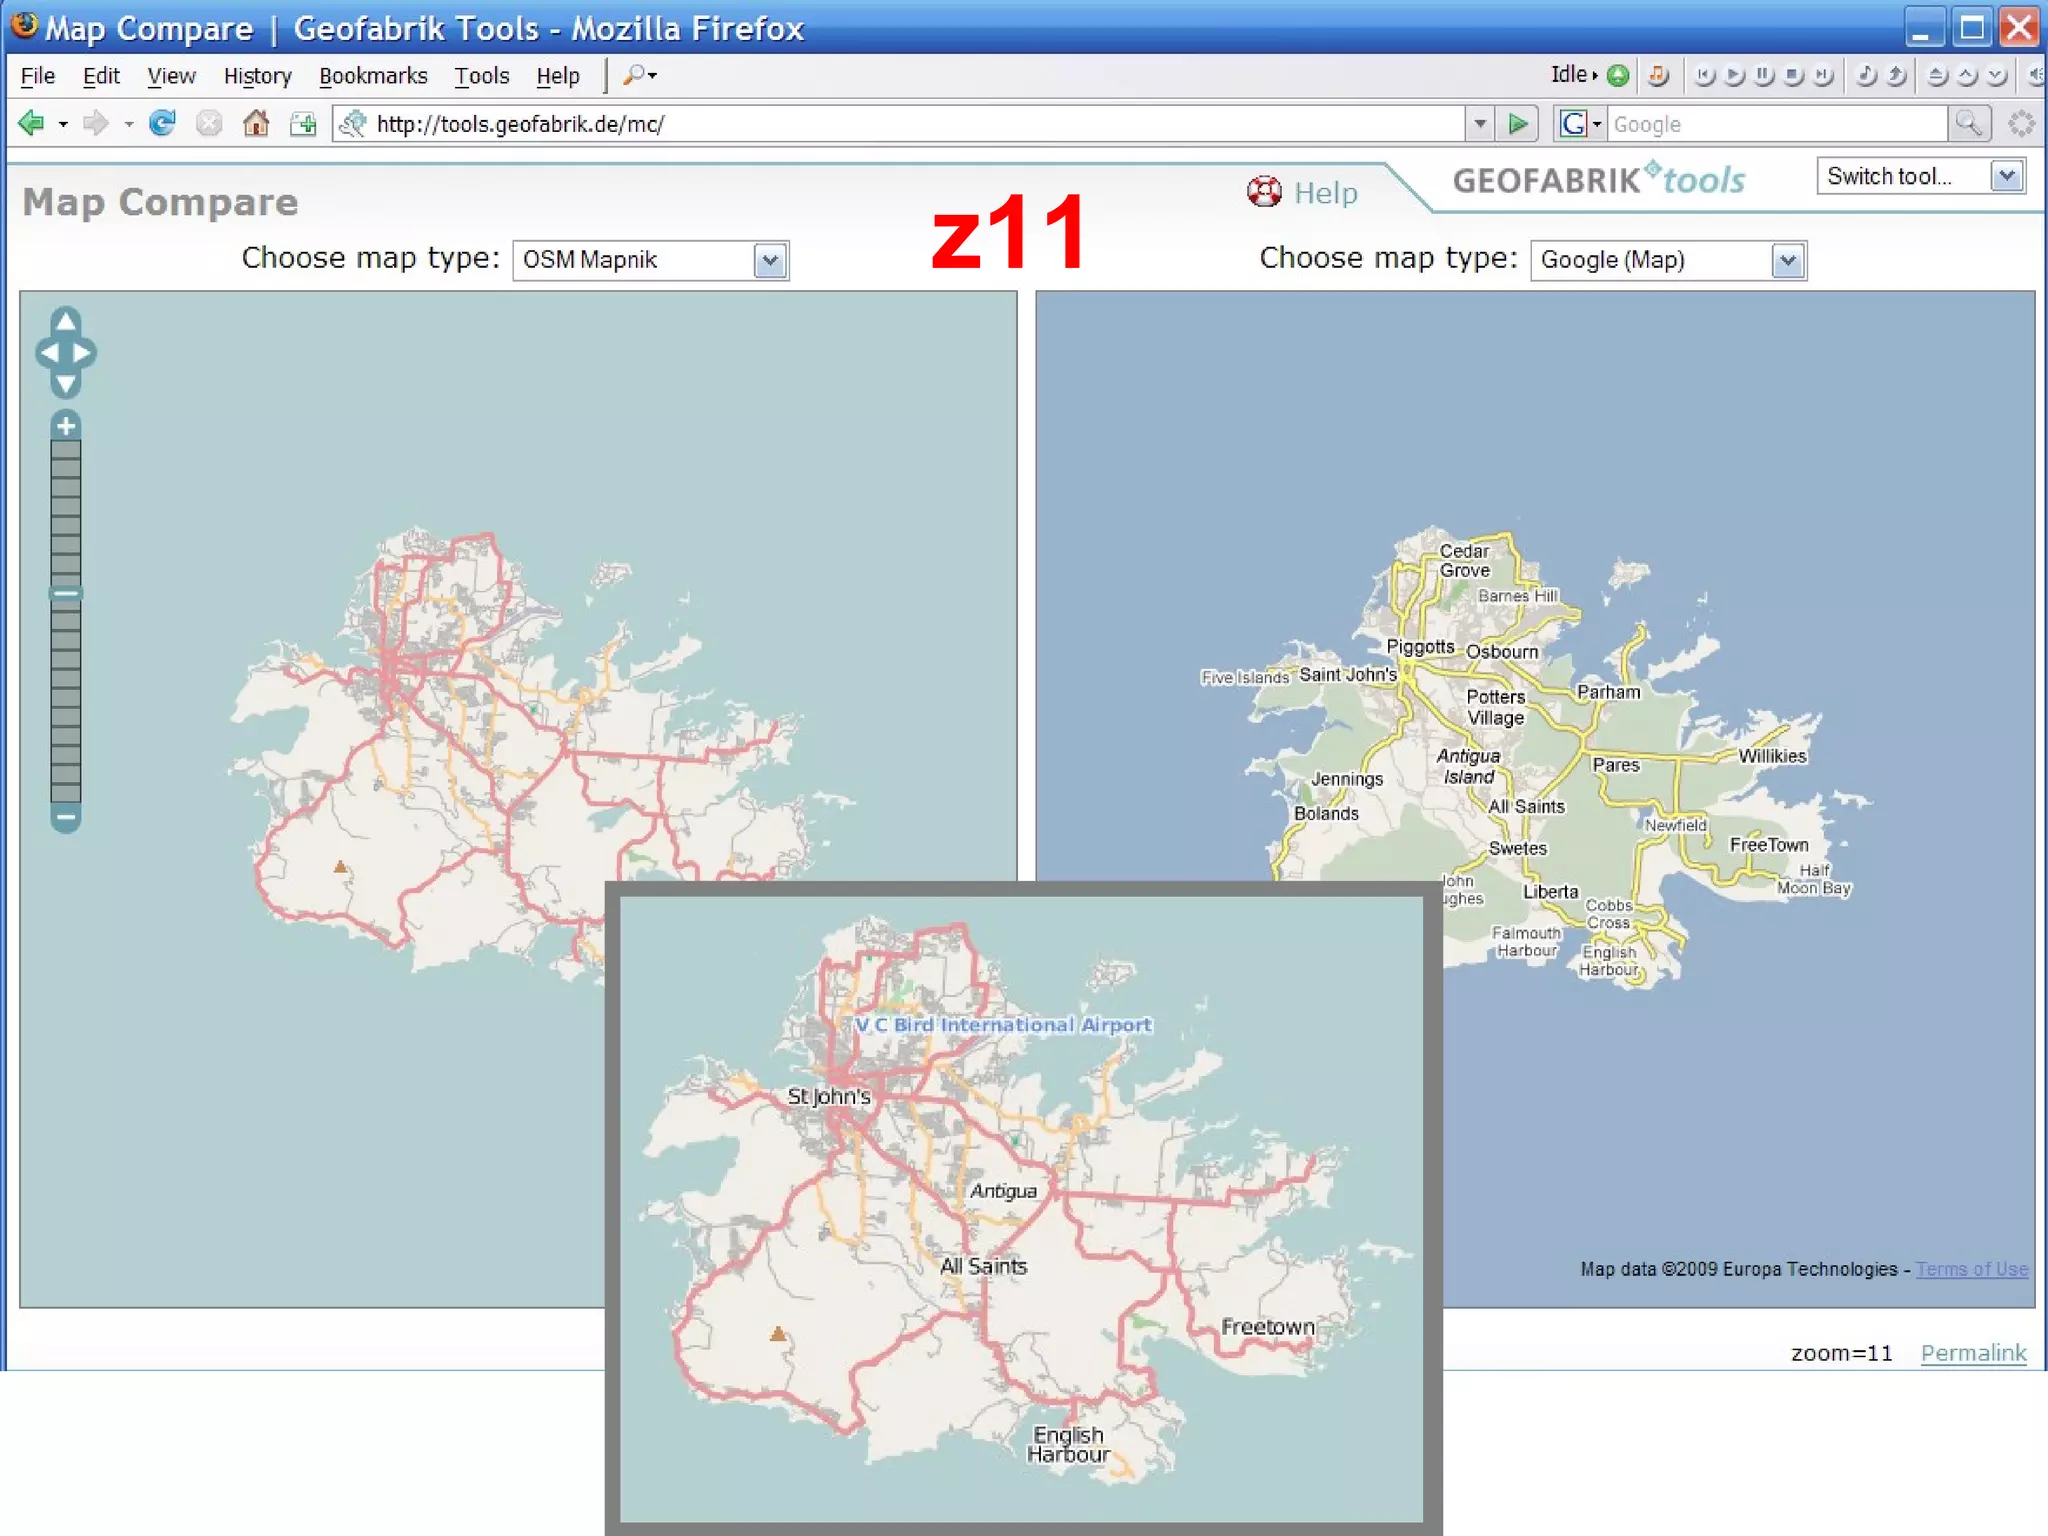Pan the map up with arrow
Screen dimensions: 2048x1536
click(66, 321)
